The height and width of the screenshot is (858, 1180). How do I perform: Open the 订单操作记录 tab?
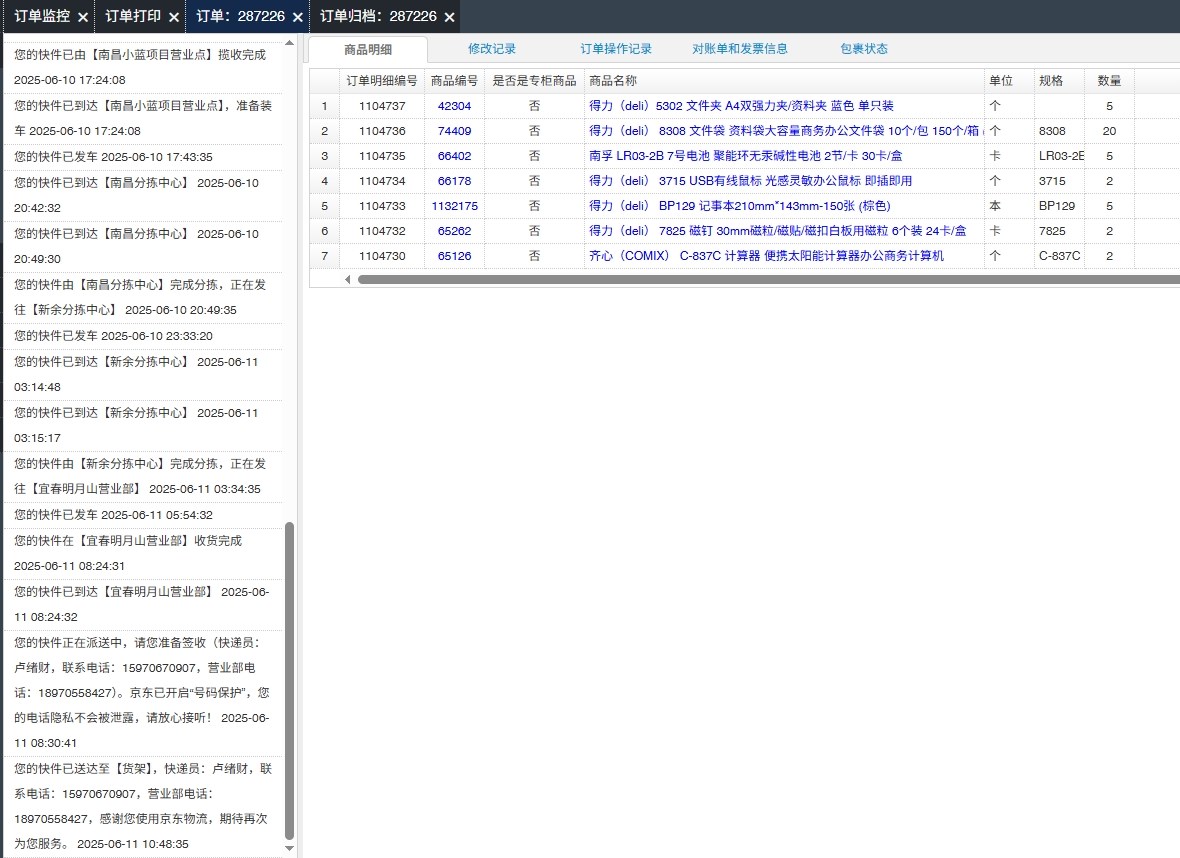(616, 49)
